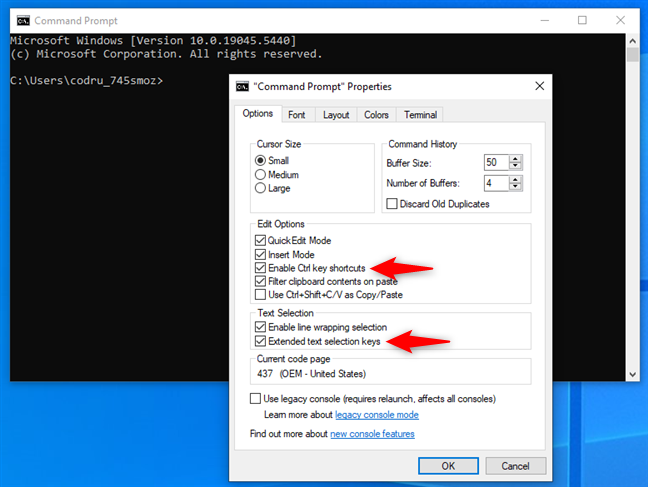Click the Buffer Size input field

pos(496,162)
